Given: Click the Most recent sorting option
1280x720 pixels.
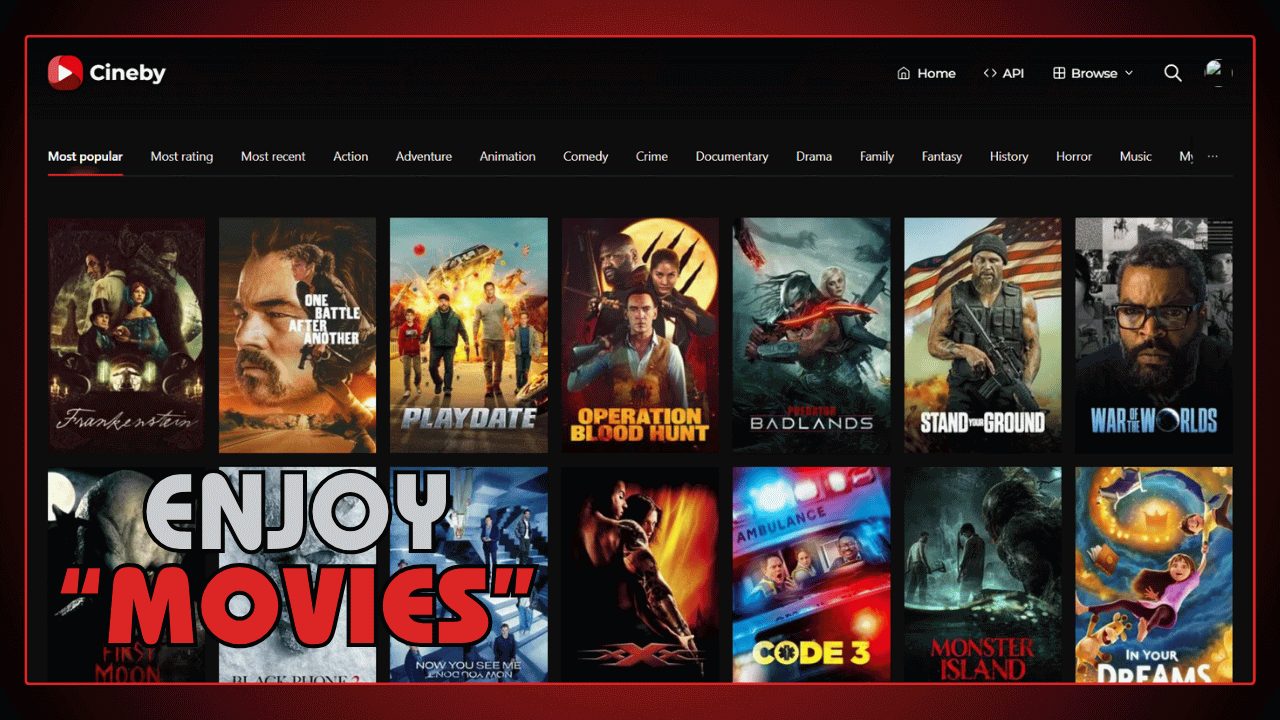Looking at the screenshot, I should (x=273, y=156).
